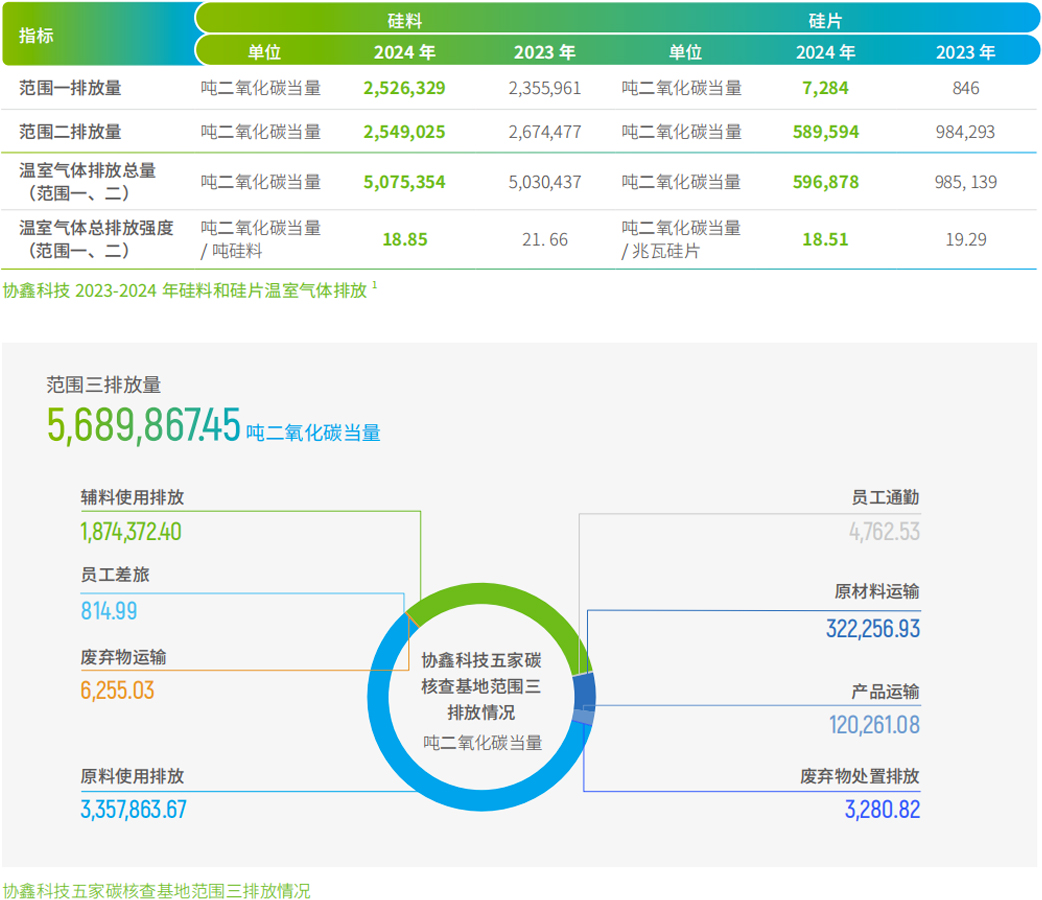Select the 范围二排放量 row label

click(70, 132)
